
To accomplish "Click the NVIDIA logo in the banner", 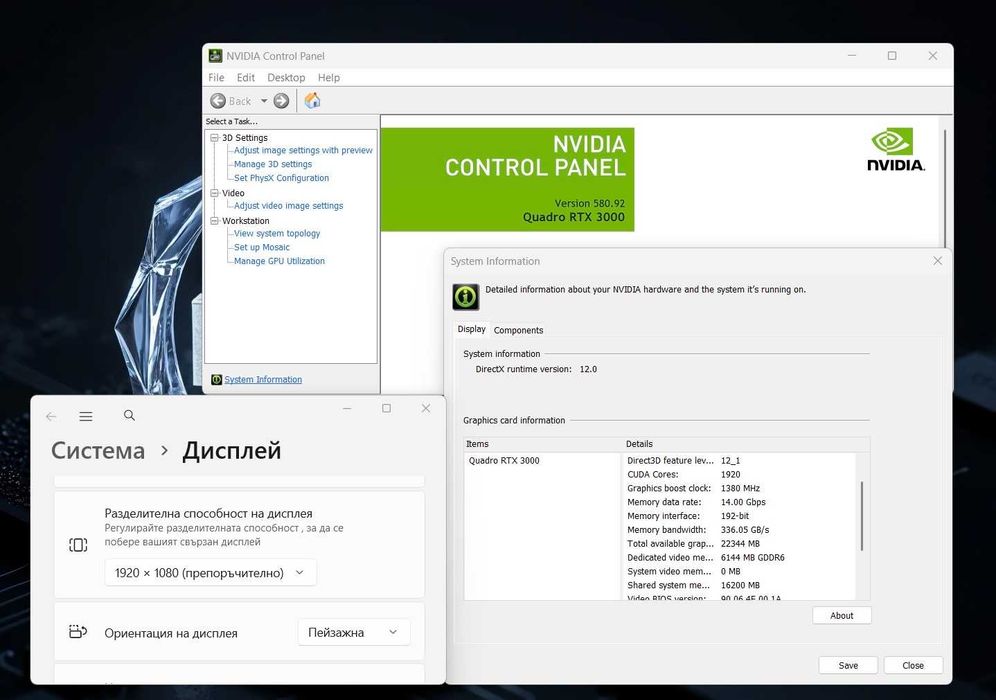I will point(896,149).
